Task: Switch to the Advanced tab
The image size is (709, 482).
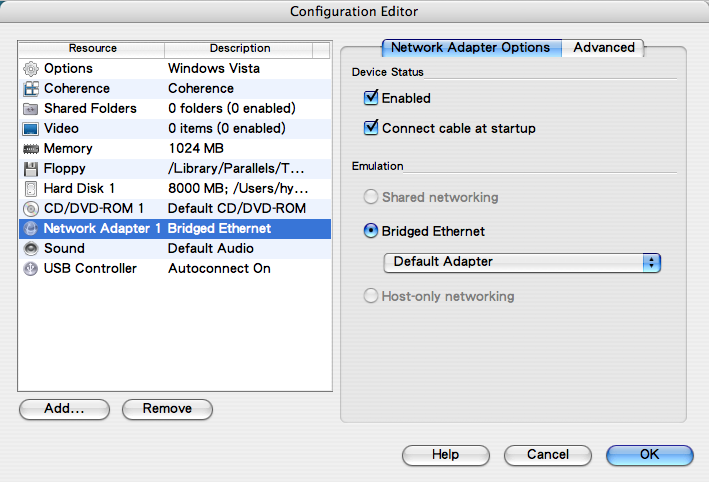Action: (604, 47)
